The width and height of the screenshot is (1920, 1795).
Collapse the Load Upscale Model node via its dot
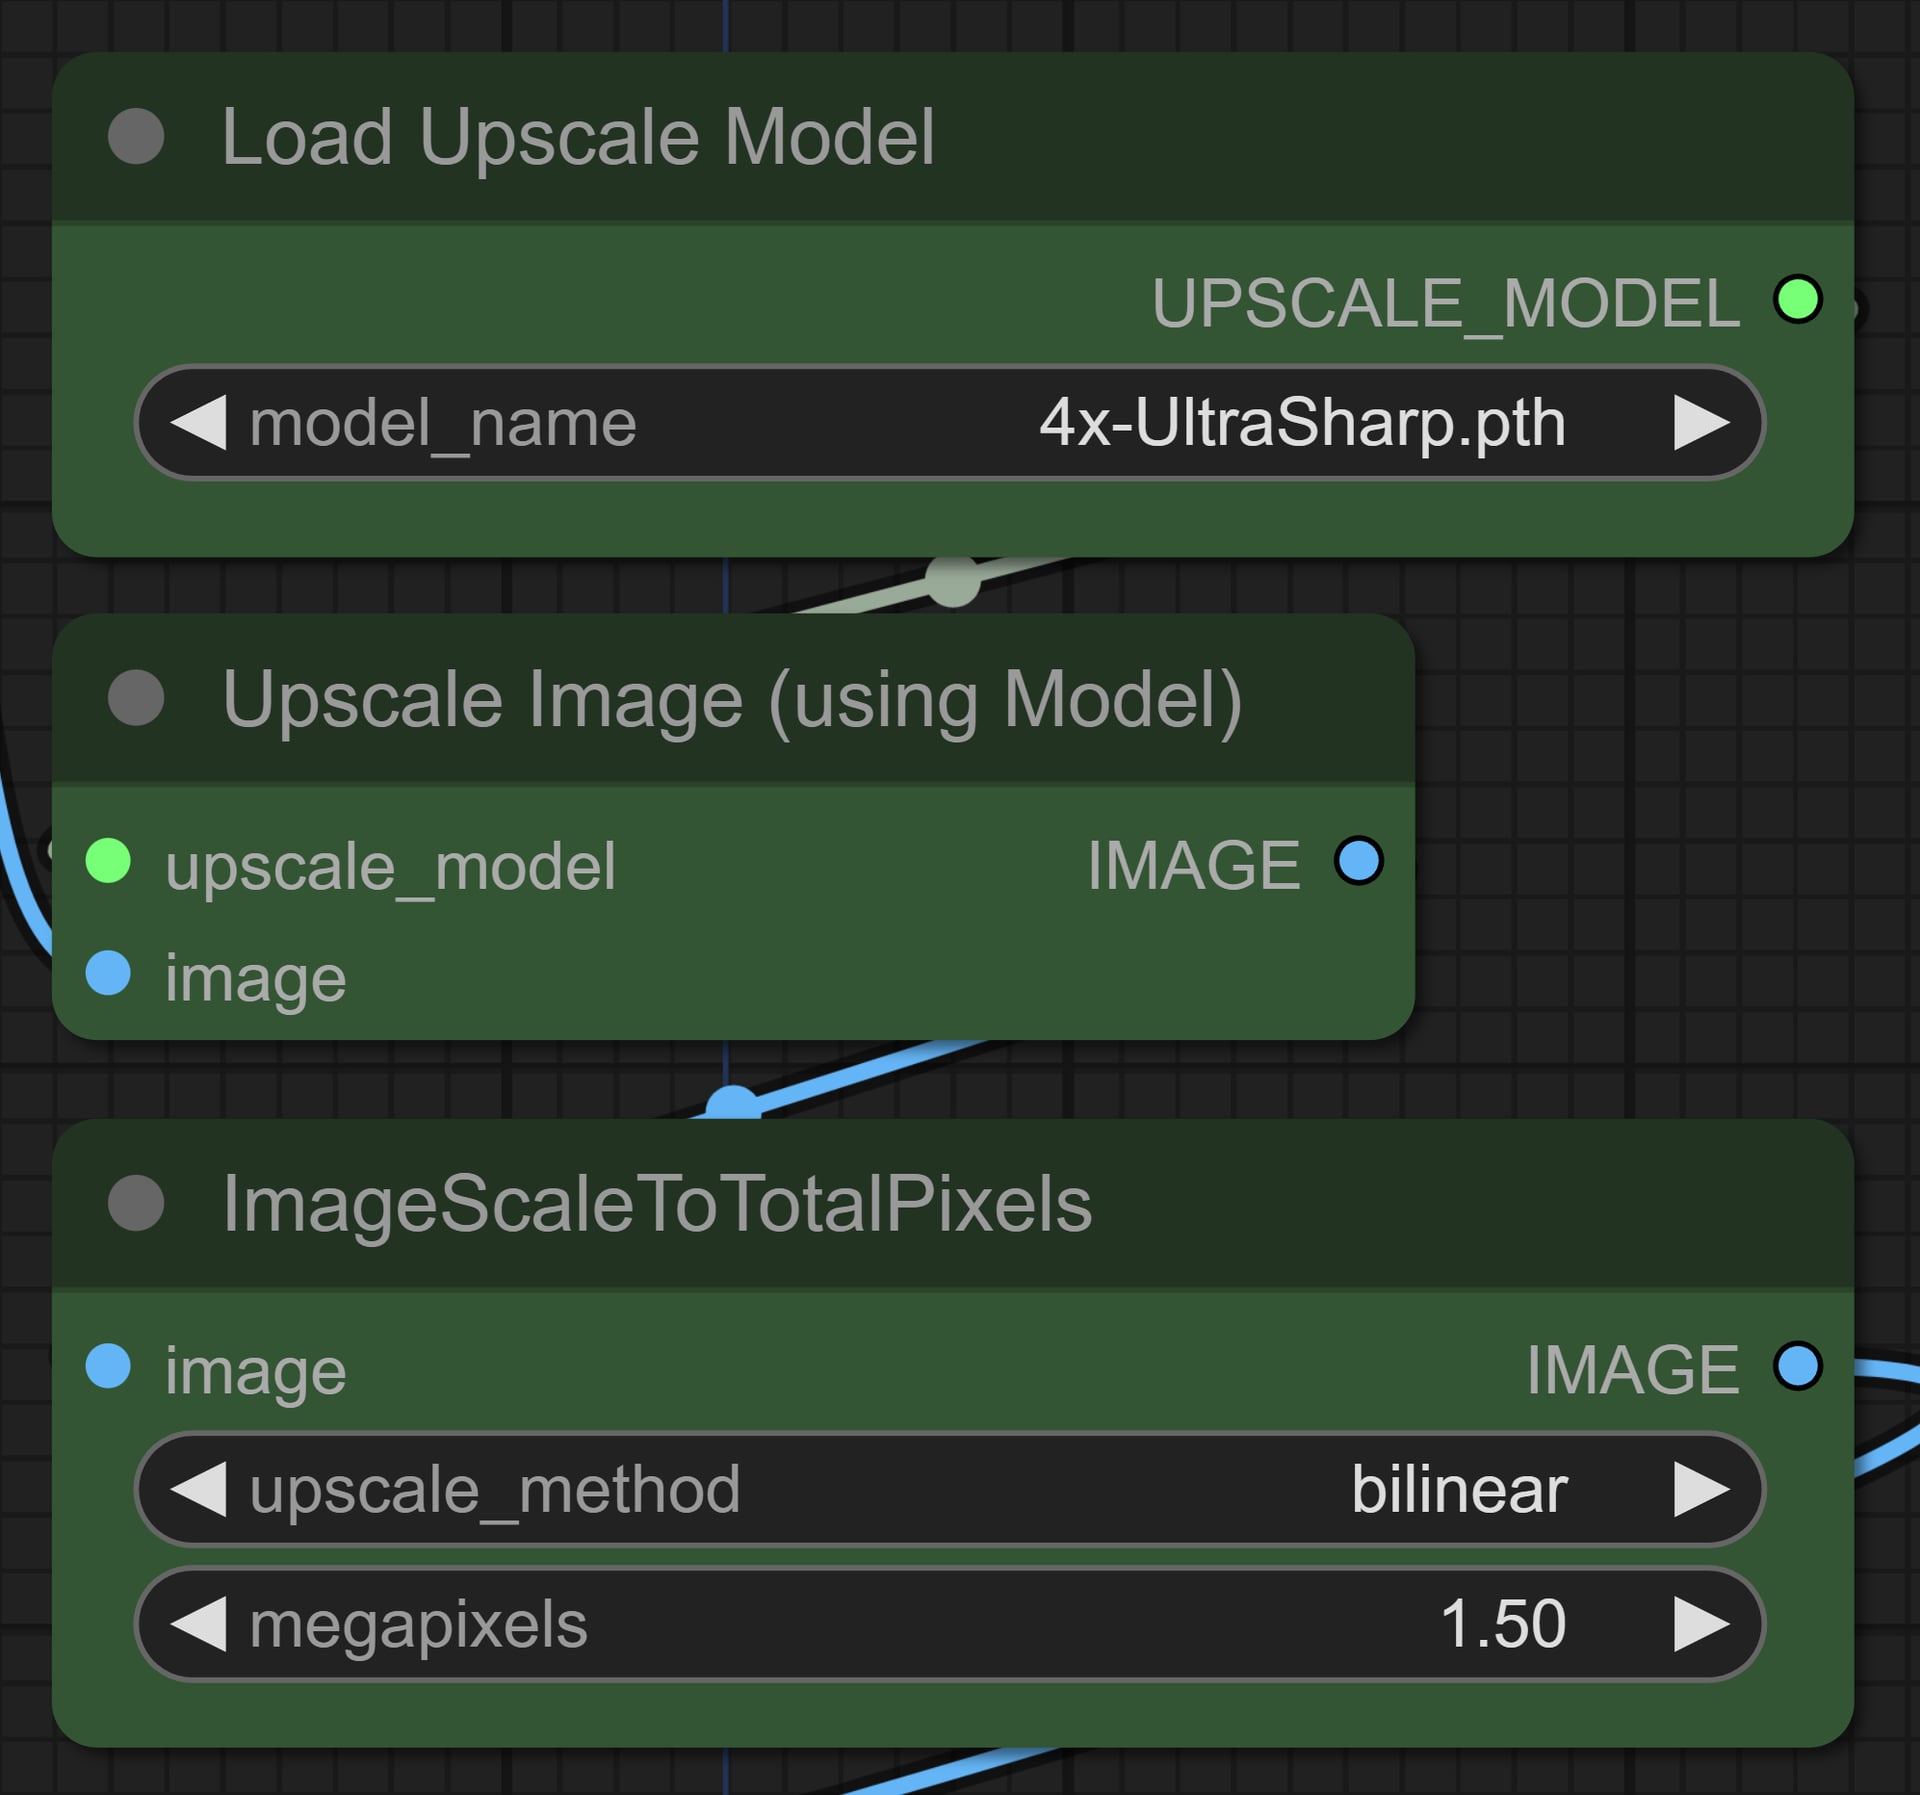[136, 136]
